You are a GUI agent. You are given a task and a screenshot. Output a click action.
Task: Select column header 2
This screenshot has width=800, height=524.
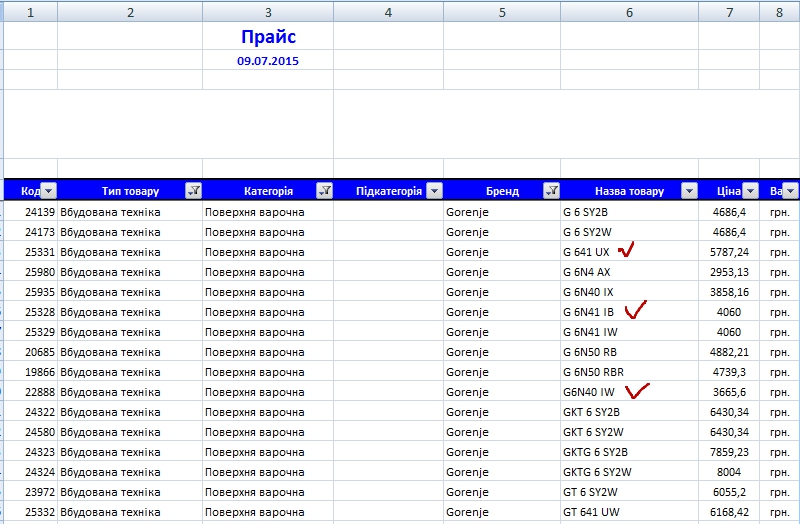pyautogui.click(x=130, y=12)
